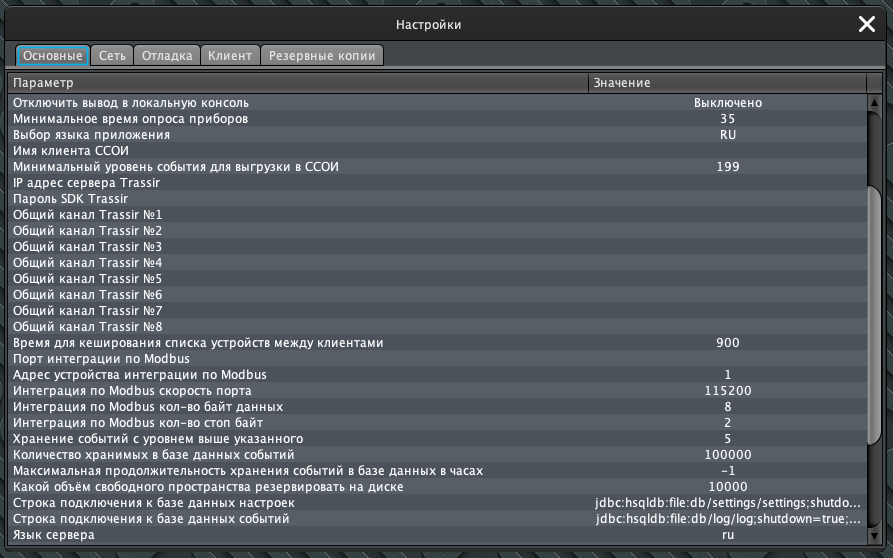Click the empty IP адрес сервера Trassir value
This screenshot has width=893, height=558.
[x=727, y=183]
